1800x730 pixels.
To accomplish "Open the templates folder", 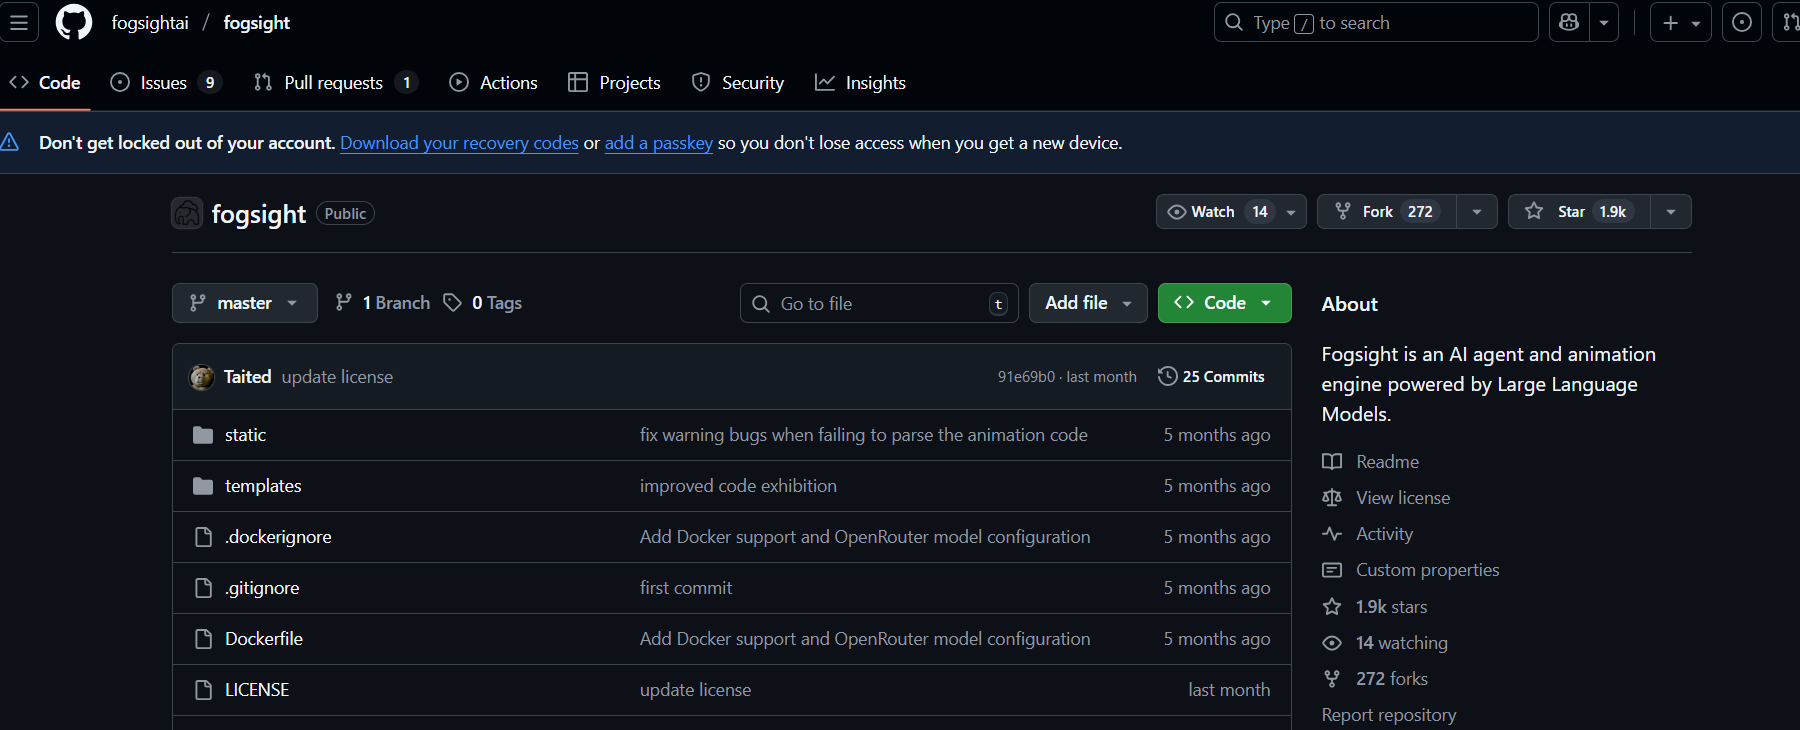I will (263, 486).
